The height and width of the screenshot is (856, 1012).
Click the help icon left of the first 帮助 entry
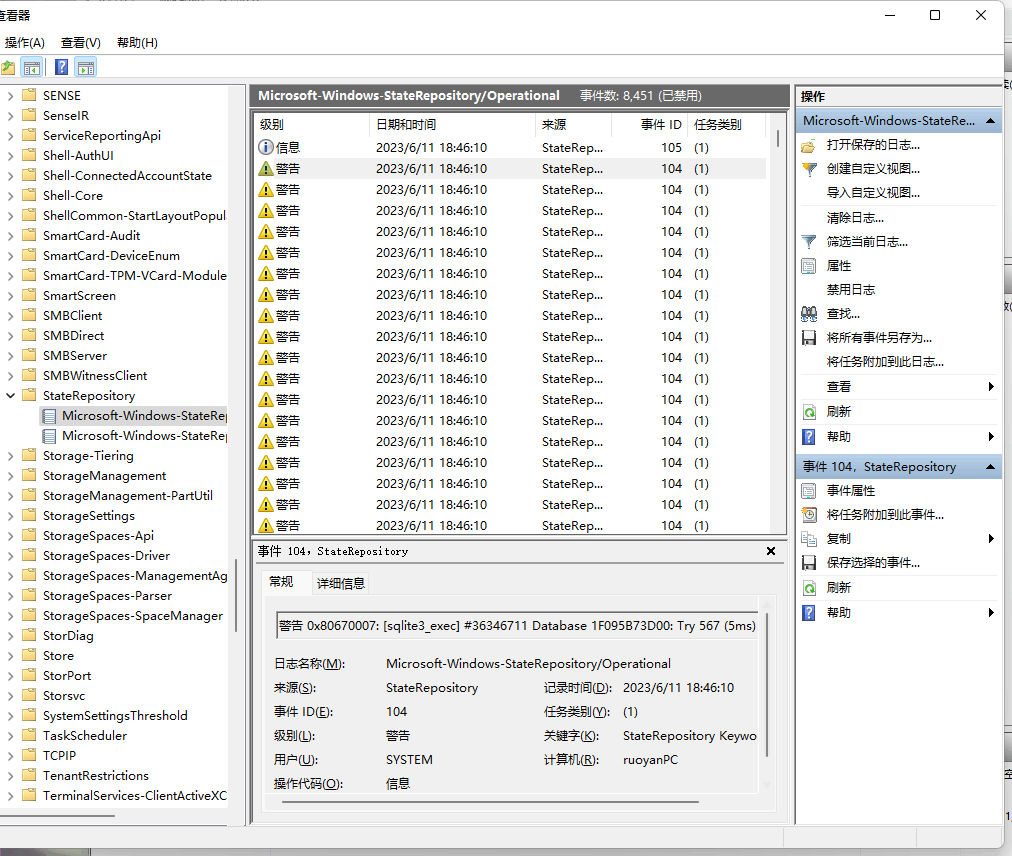tap(809, 437)
